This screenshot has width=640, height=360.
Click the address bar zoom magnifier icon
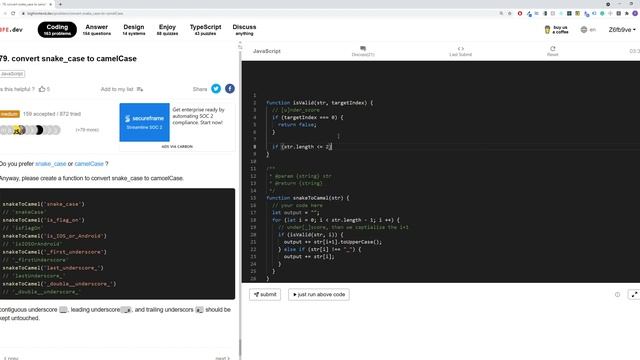pos(501,13)
